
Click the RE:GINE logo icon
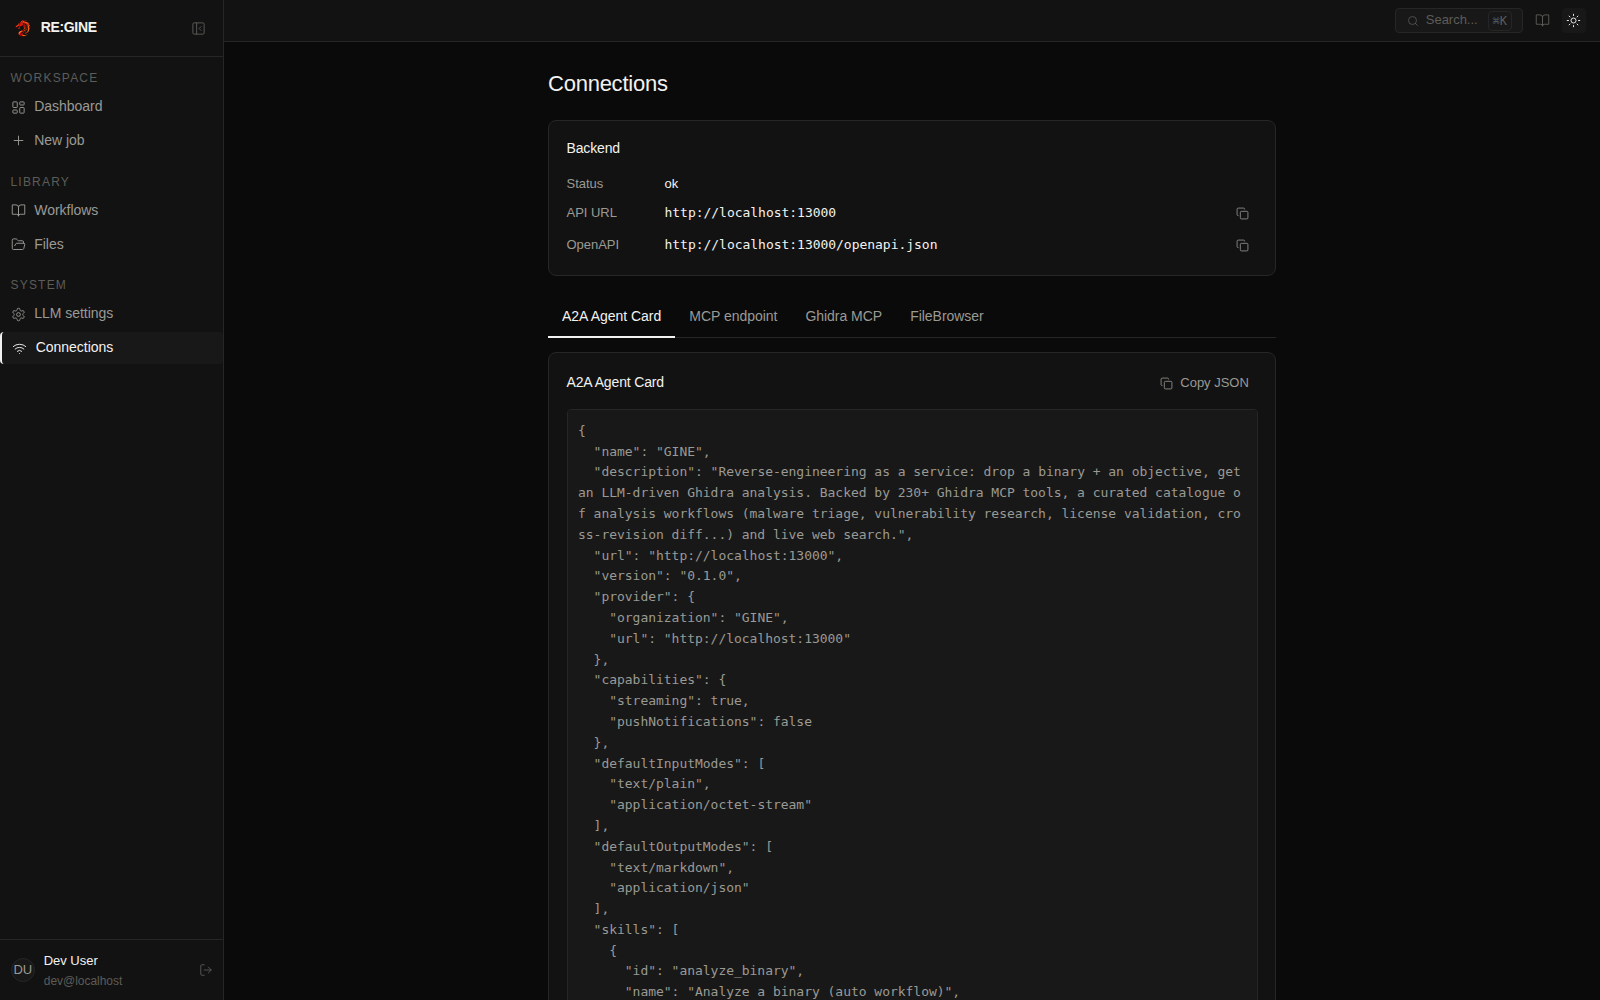[23, 28]
